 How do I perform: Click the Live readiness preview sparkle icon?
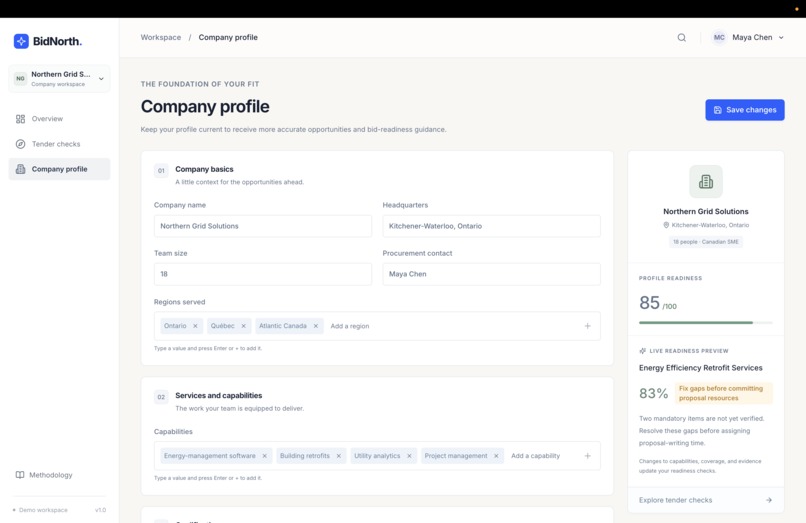pyautogui.click(x=643, y=351)
